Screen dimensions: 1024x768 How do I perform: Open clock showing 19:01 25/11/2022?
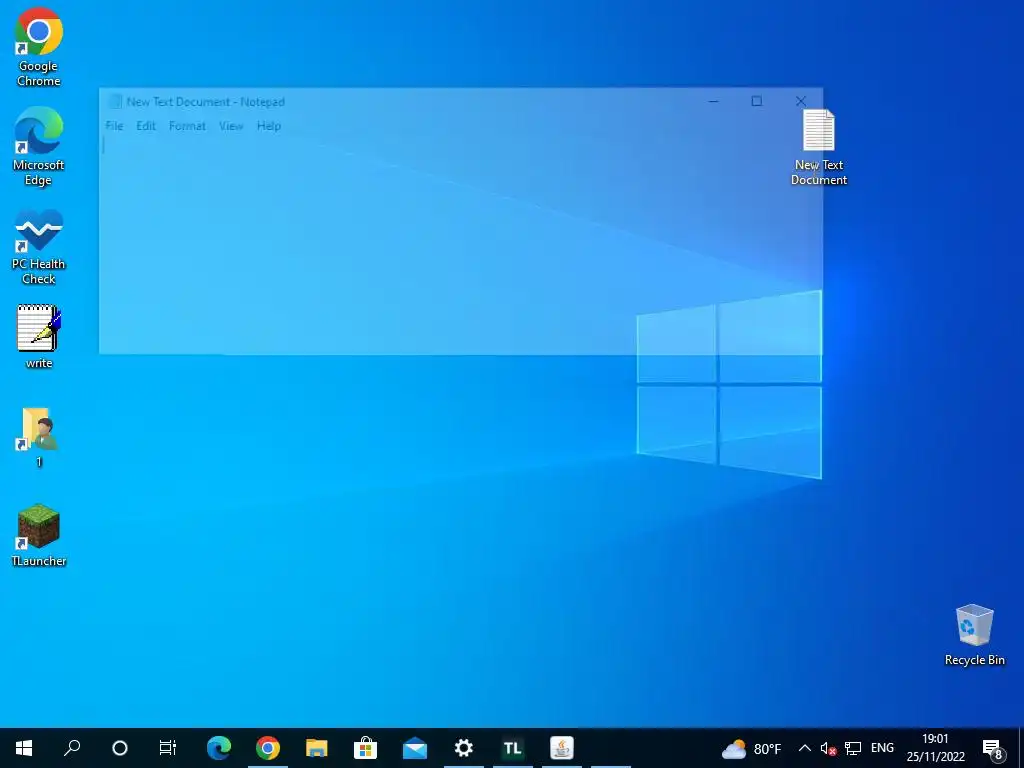point(935,748)
